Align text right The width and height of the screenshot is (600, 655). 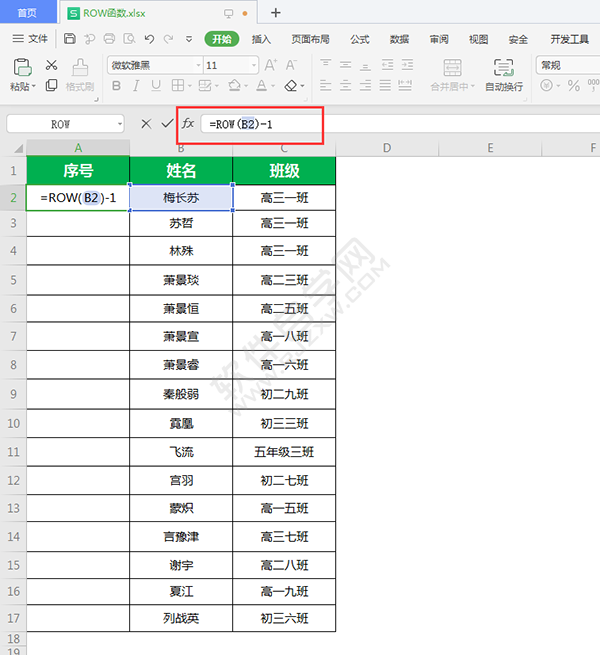(x=366, y=86)
